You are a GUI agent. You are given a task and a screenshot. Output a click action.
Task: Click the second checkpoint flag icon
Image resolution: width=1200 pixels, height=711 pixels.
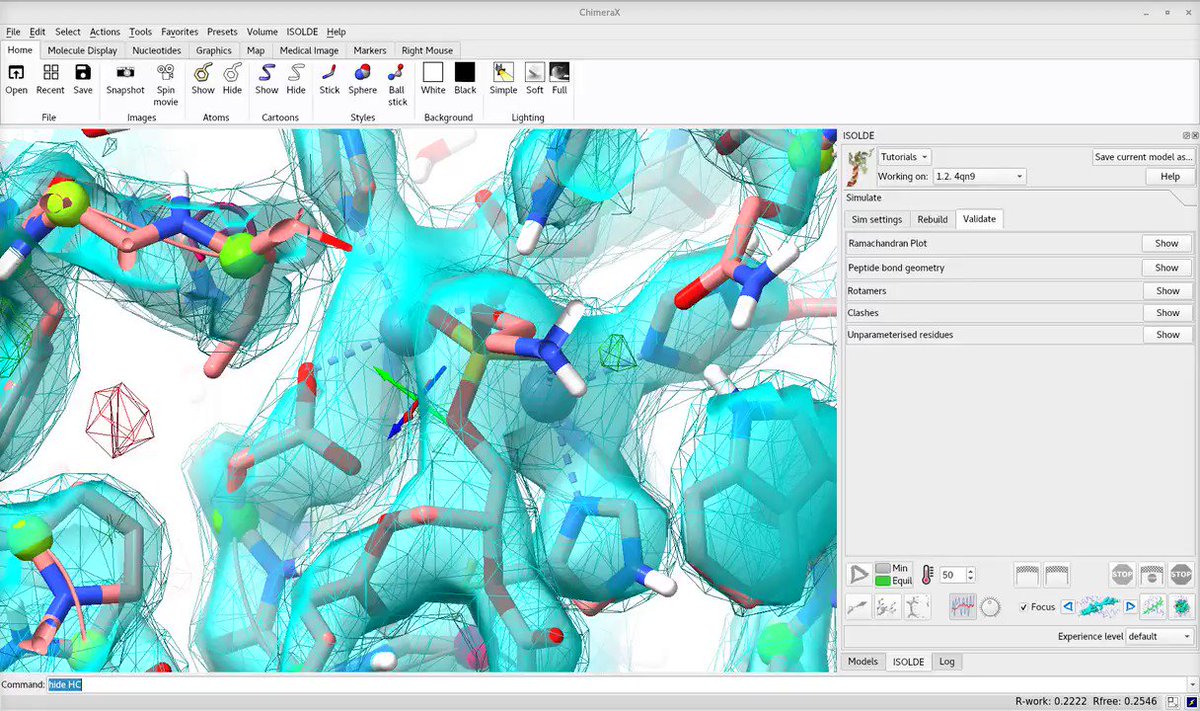point(1057,575)
